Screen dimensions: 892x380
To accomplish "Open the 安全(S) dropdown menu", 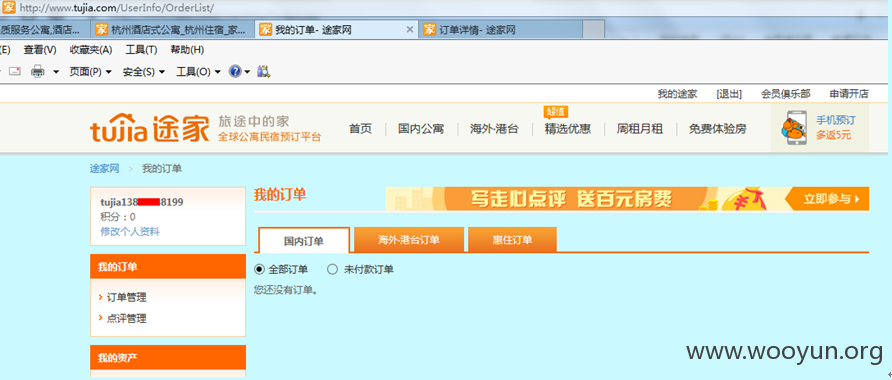I will point(144,72).
